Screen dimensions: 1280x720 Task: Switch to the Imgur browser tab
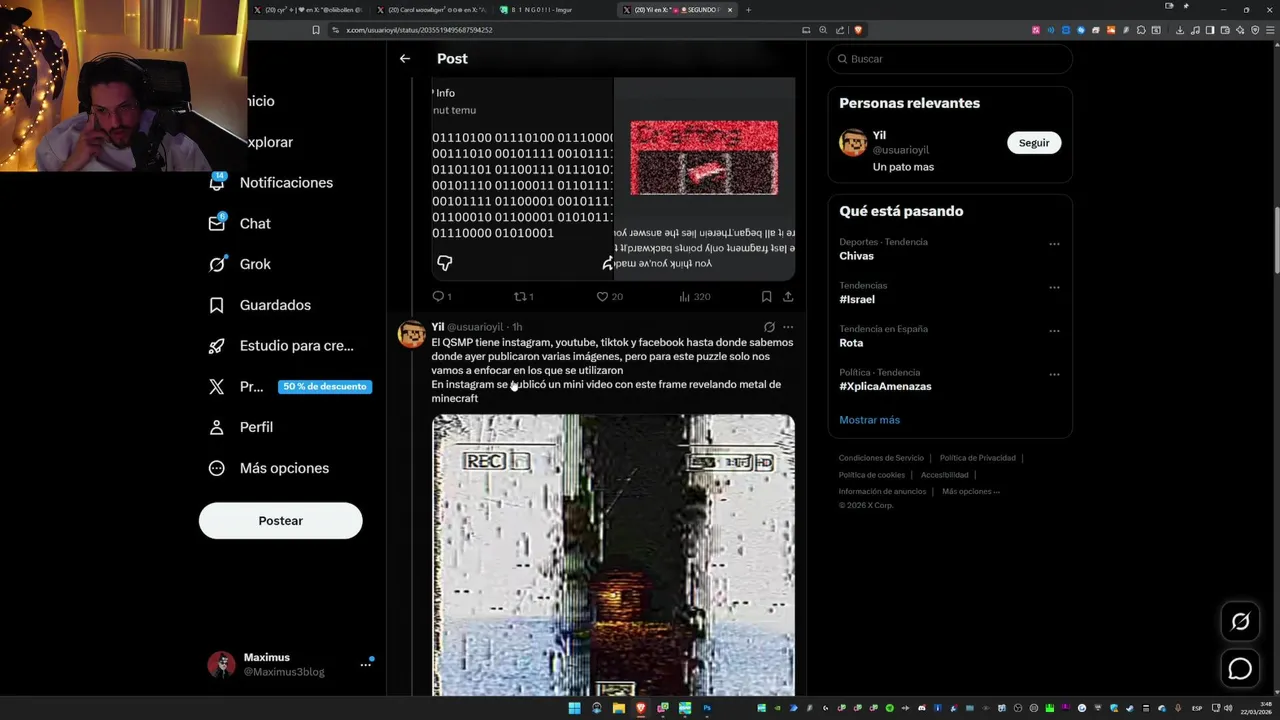(x=554, y=10)
